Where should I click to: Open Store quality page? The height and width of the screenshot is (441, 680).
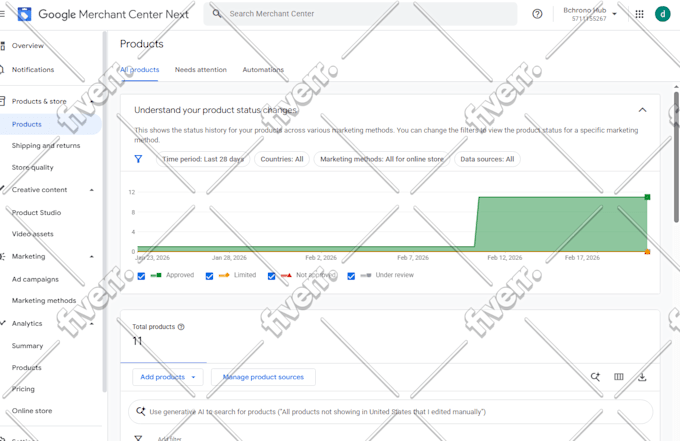[33, 167]
